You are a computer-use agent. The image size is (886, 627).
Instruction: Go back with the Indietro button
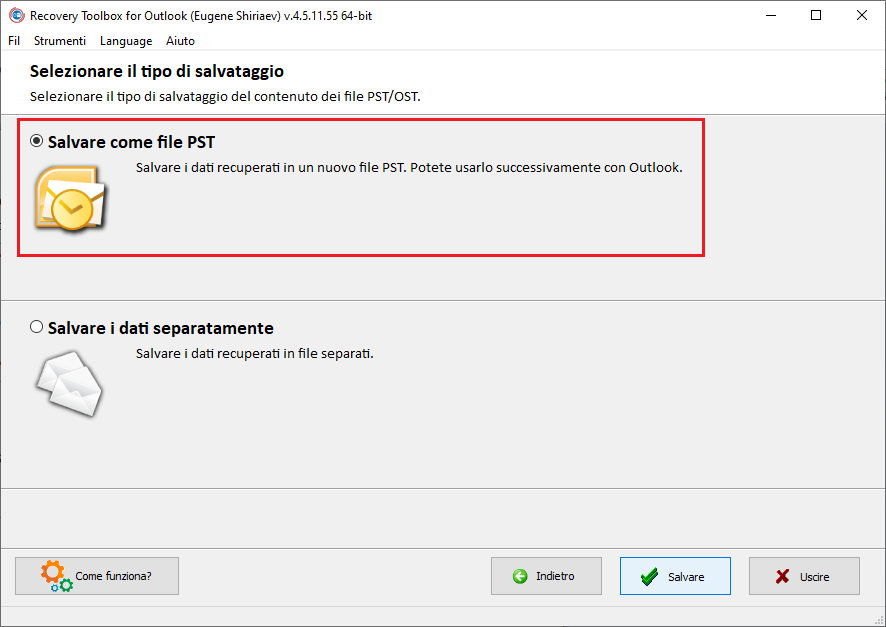coord(546,576)
